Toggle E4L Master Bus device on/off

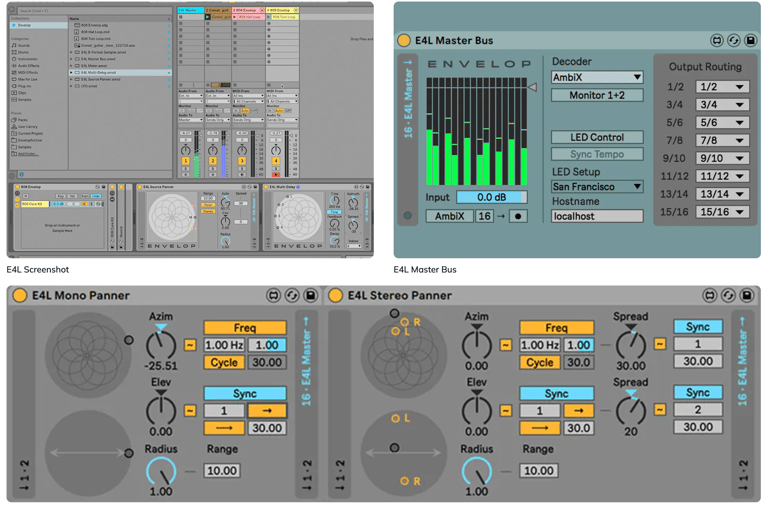(404, 40)
